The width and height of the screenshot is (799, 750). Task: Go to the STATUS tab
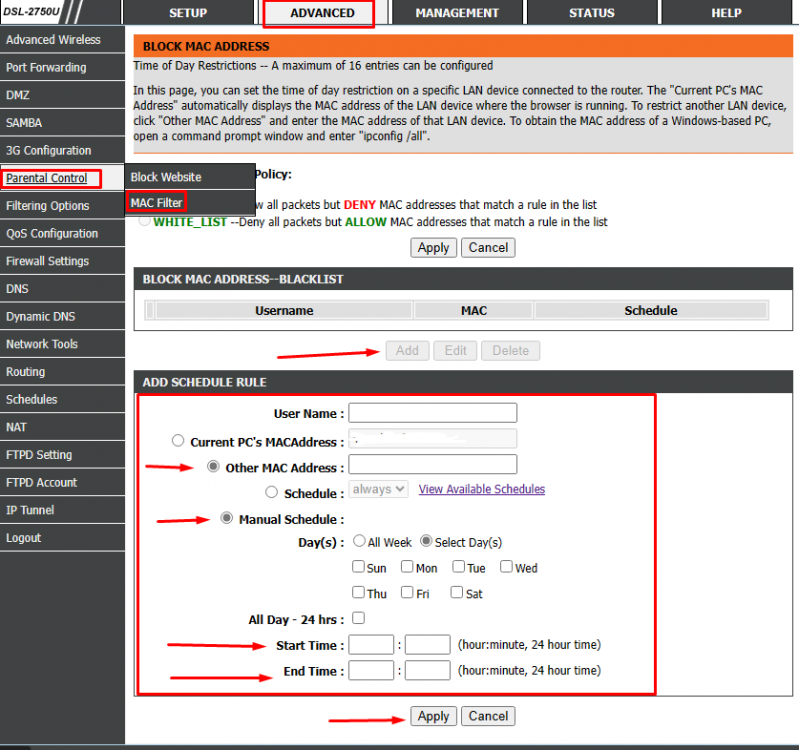click(591, 13)
